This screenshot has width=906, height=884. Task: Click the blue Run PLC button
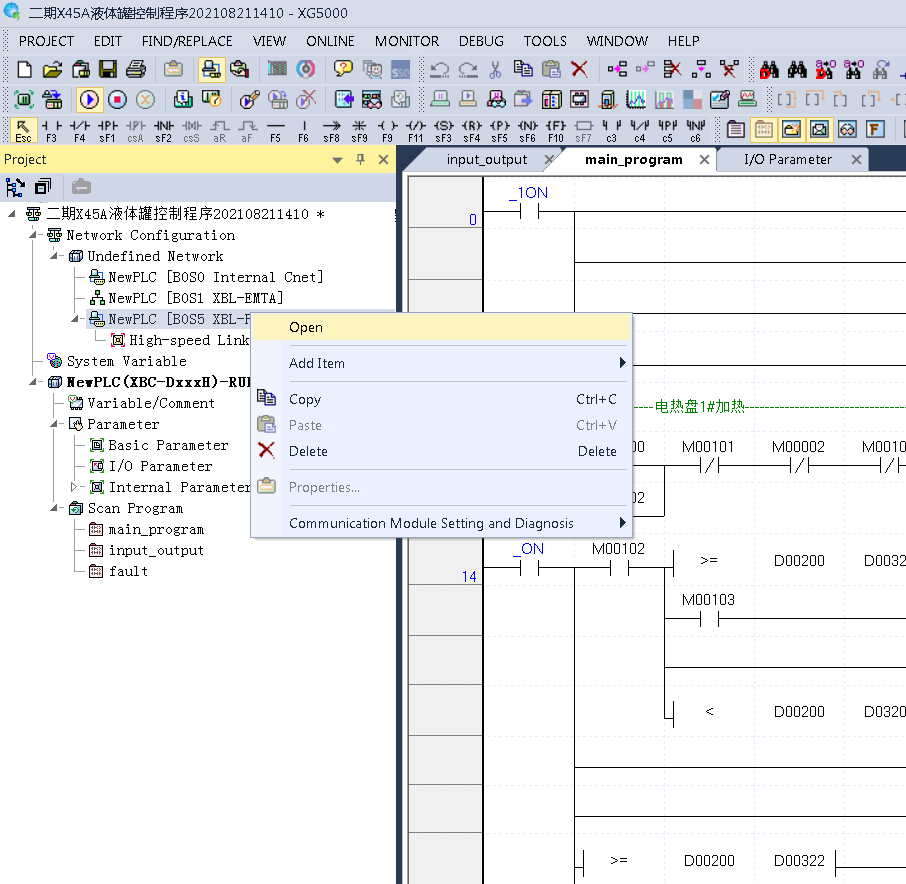pyautogui.click(x=89, y=99)
